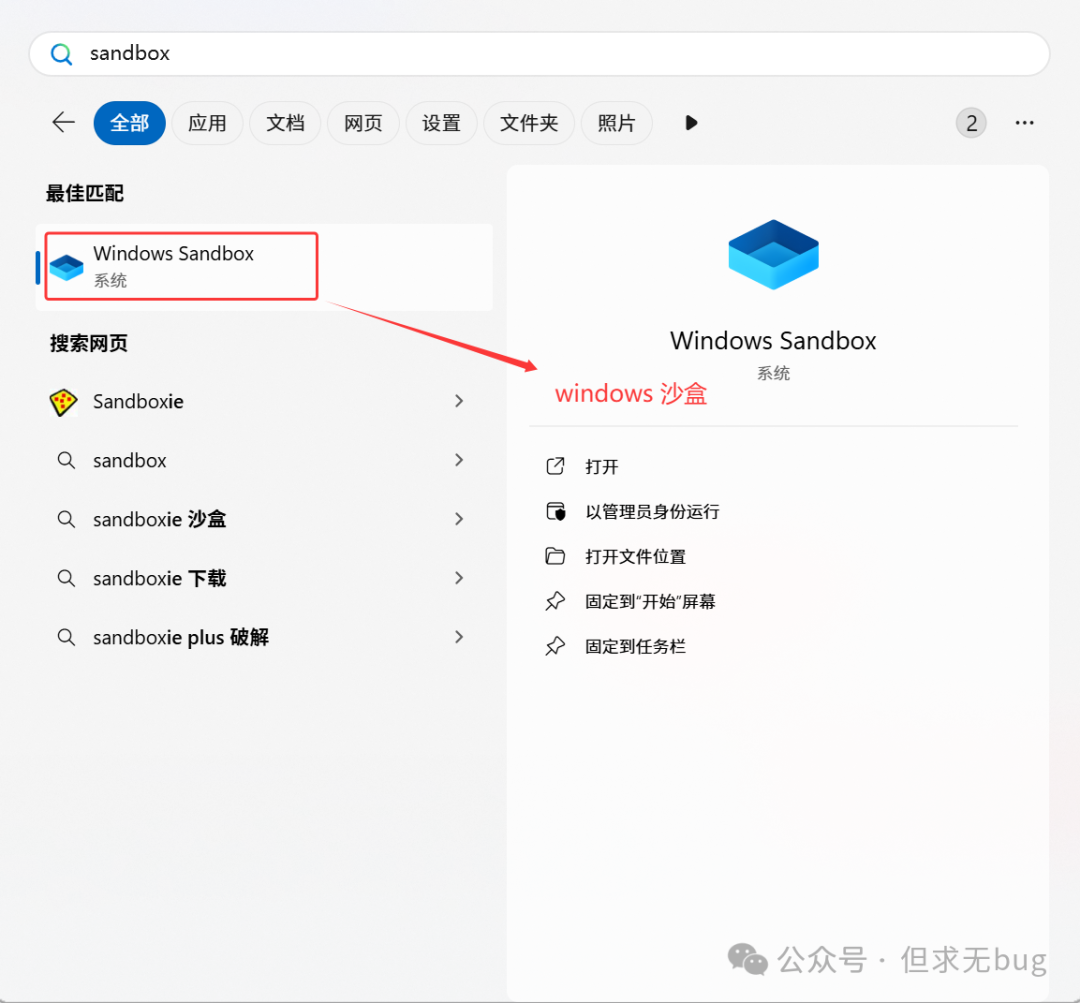Click the search box containing "sandbox"
Image resolution: width=1080 pixels, height=1003 pixels.
point(540,54)
